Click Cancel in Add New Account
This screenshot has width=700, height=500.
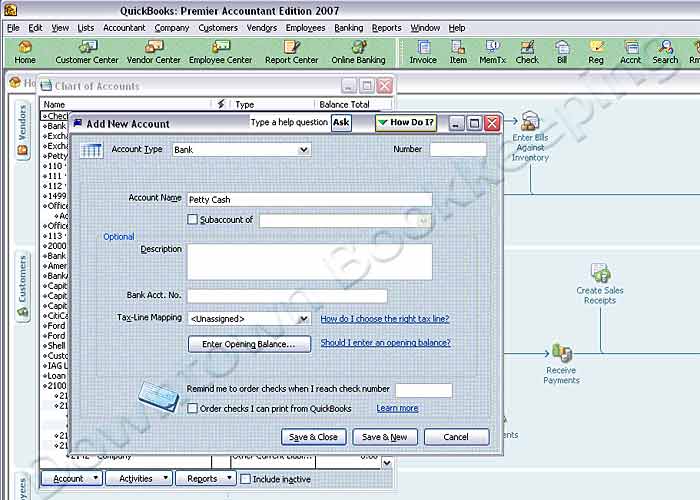pos(456,437)
